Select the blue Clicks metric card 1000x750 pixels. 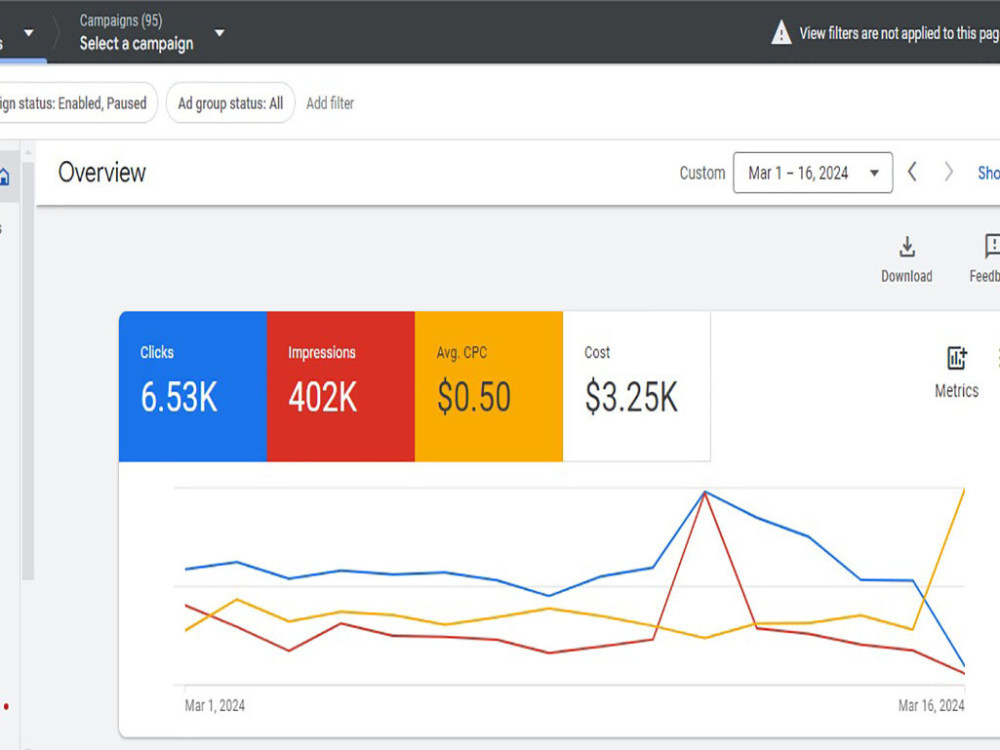pyautogui.click(x=193, y=386)
